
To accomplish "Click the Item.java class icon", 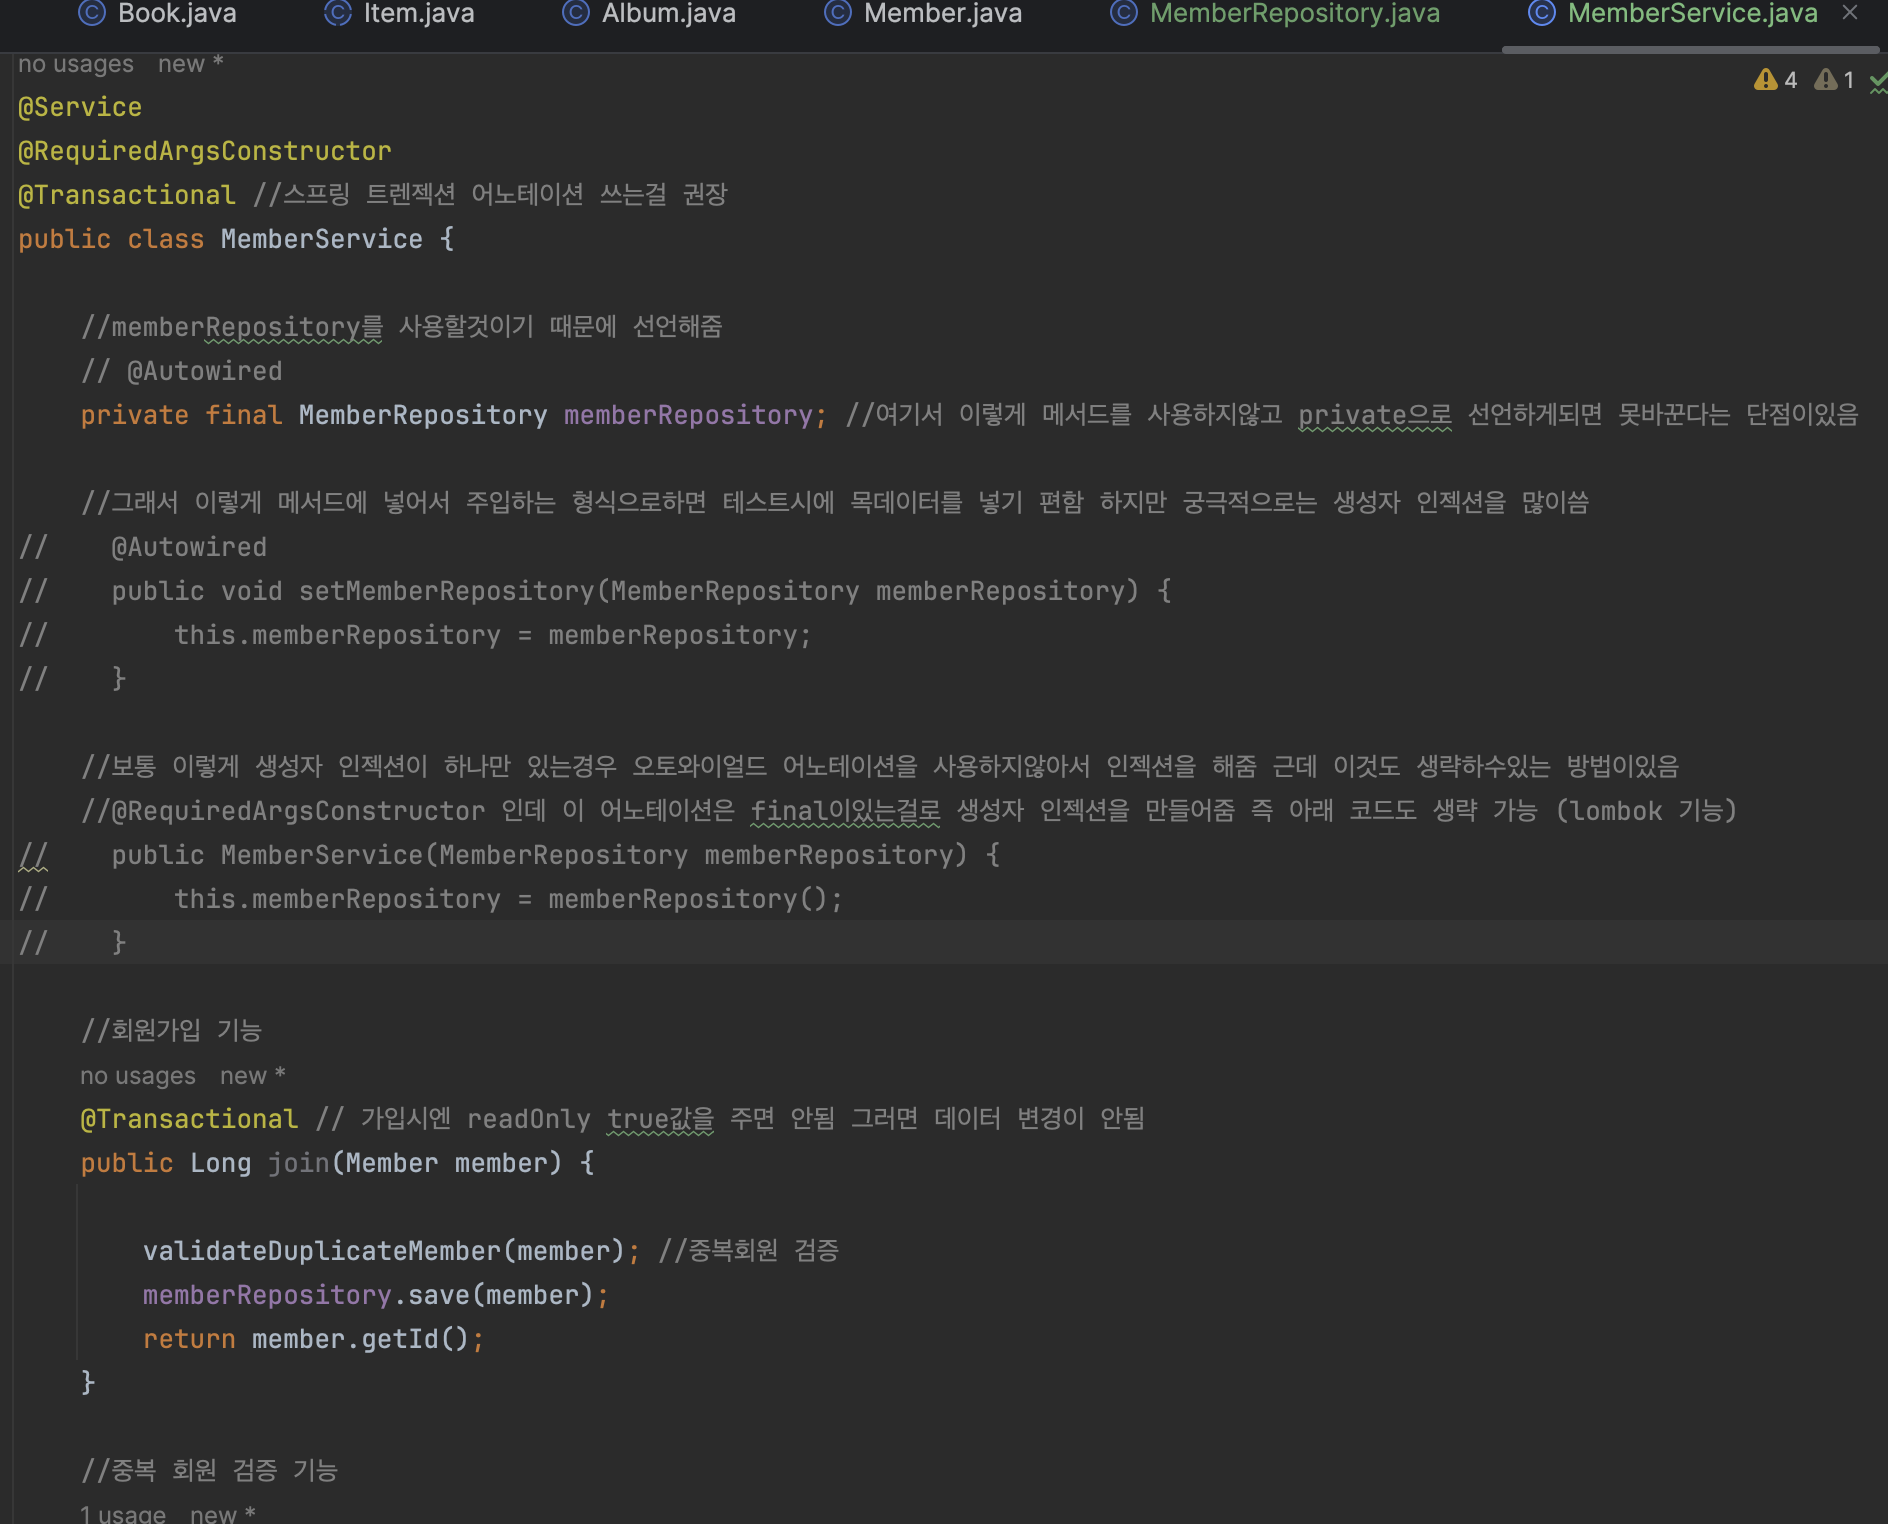I will (338, 13).
